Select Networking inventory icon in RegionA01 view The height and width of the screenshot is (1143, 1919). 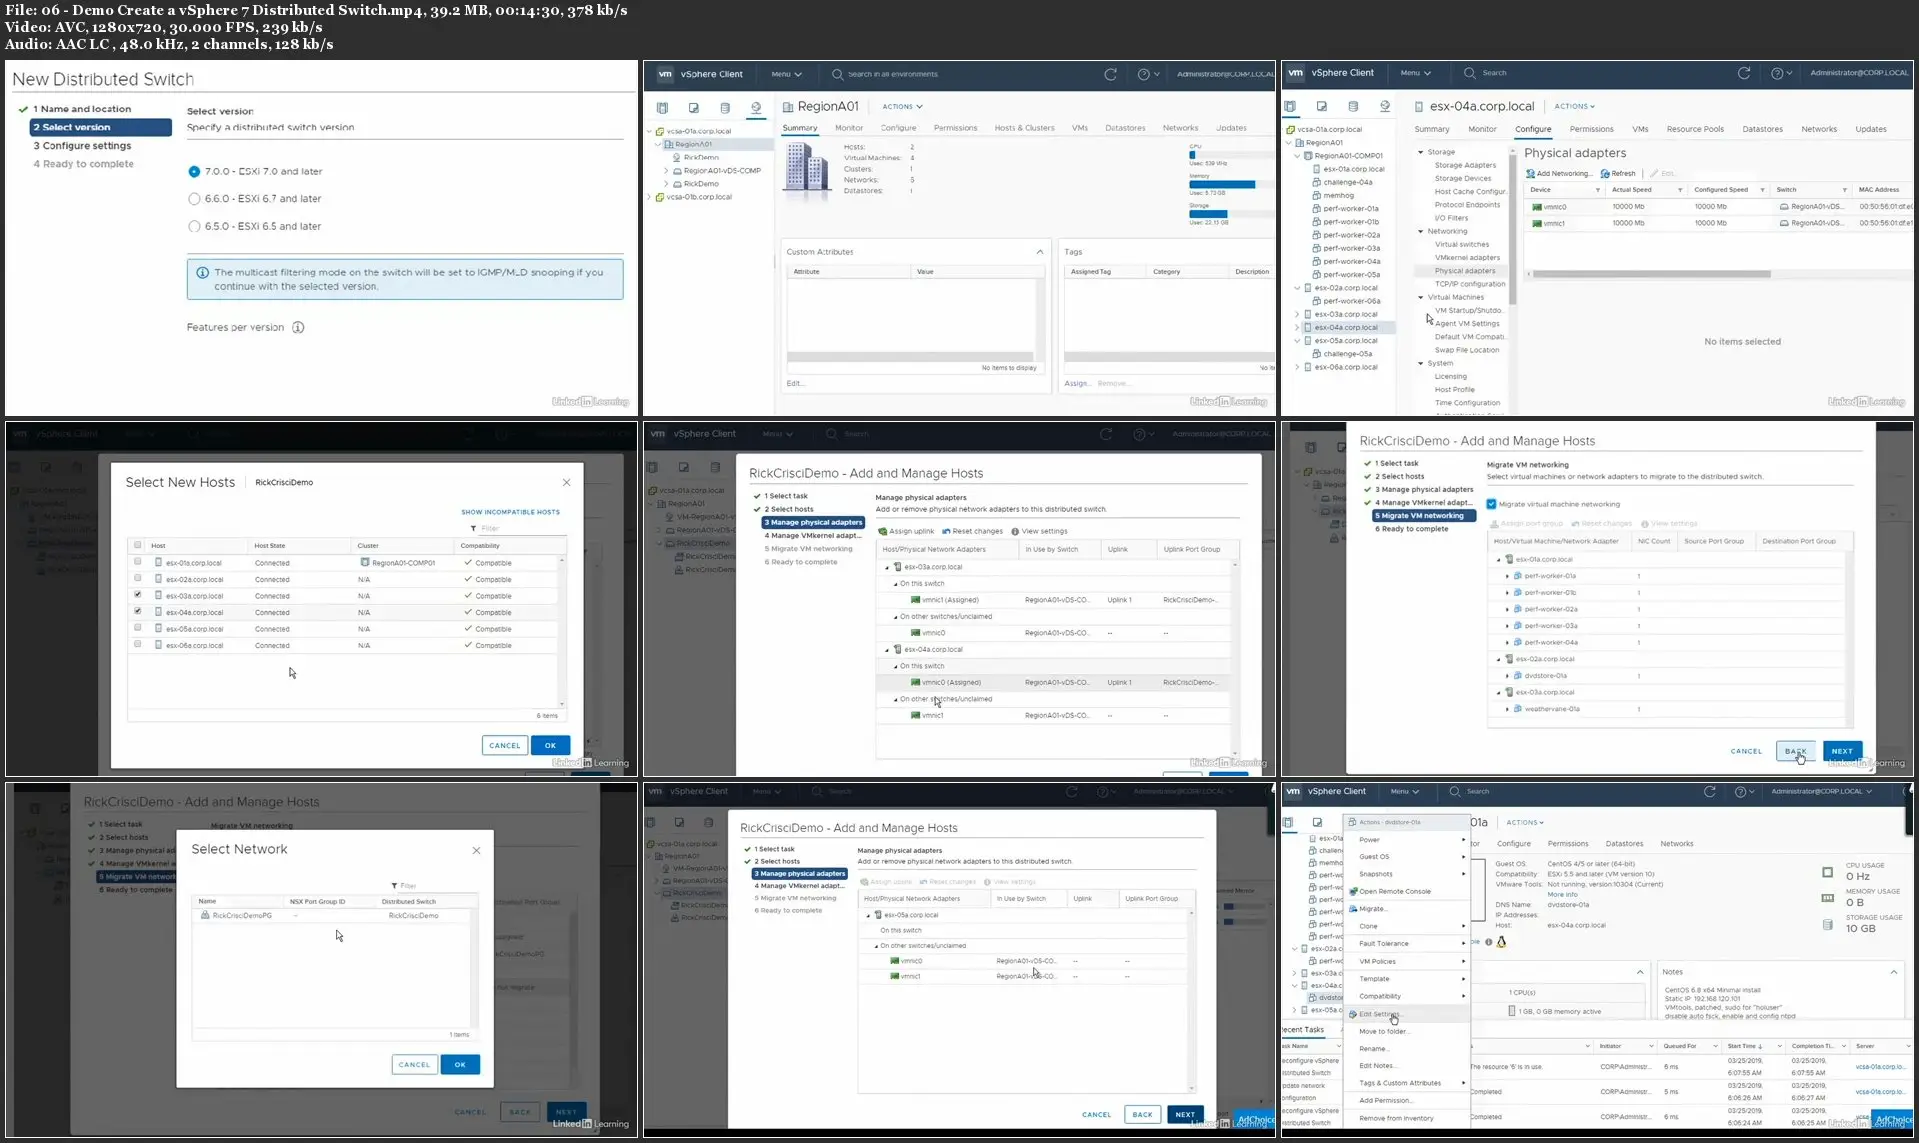pyautogui.click(x=756, y=107)
